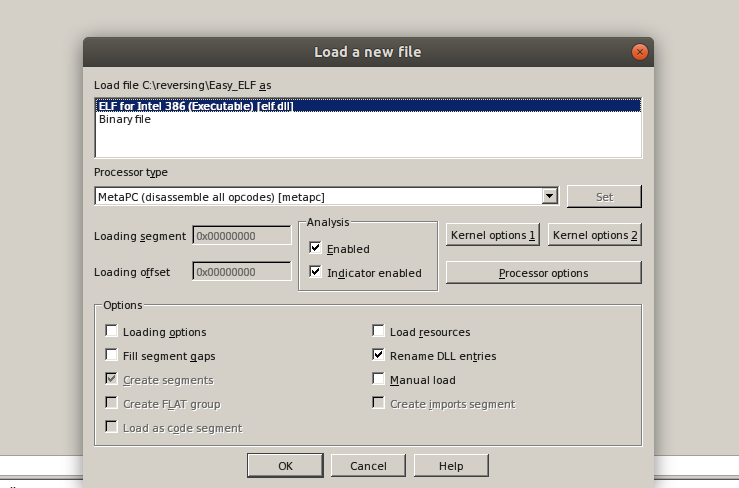Select ELF for Intel 386 loader entry

tap(195, 106)
